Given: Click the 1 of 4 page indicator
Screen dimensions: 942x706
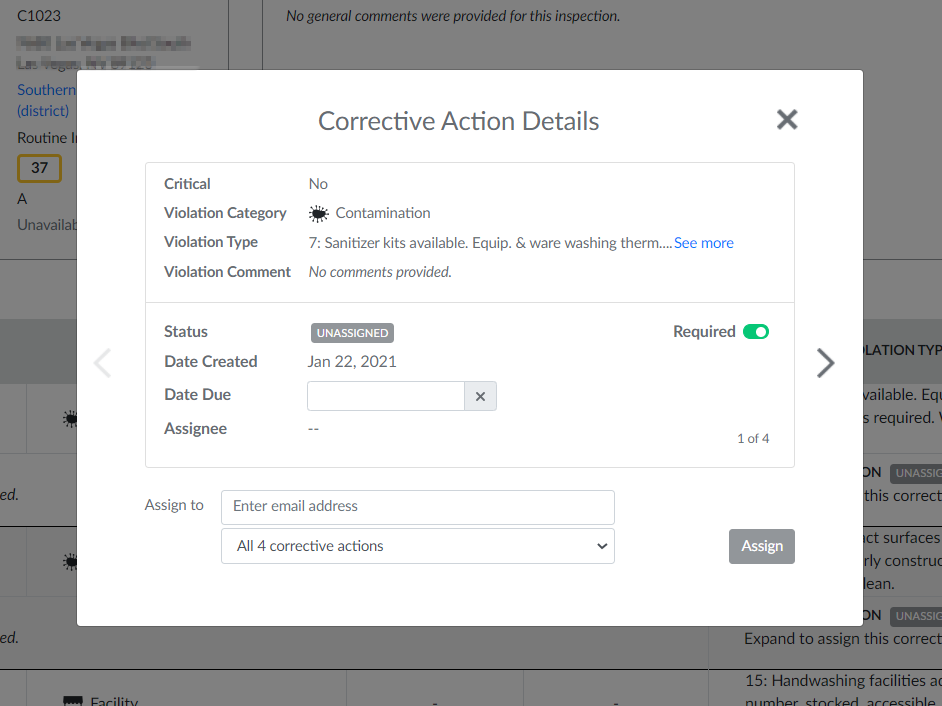Looking at the screenshot, I should point(752,439).
